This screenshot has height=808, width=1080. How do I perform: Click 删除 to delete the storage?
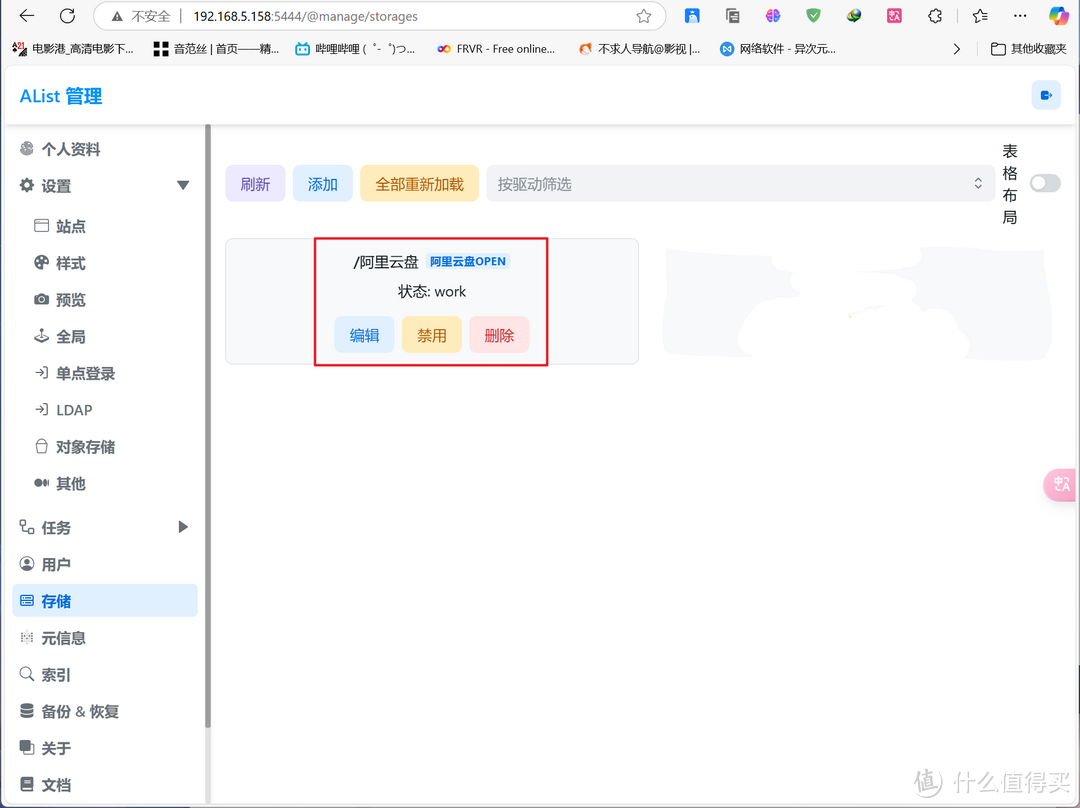point(498,334)
